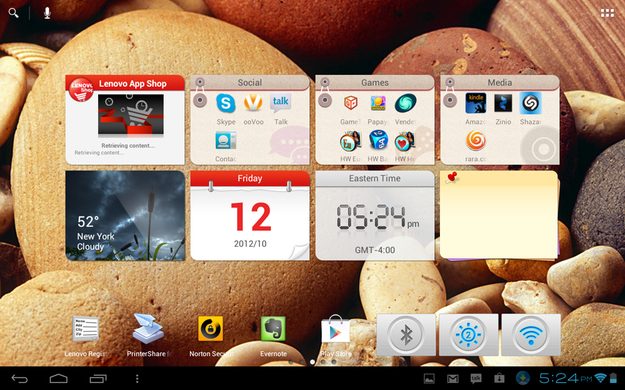Open the App Shop cart thumbnail
Image resolution: width=625 pixels, height=390 pixels.
131,115
